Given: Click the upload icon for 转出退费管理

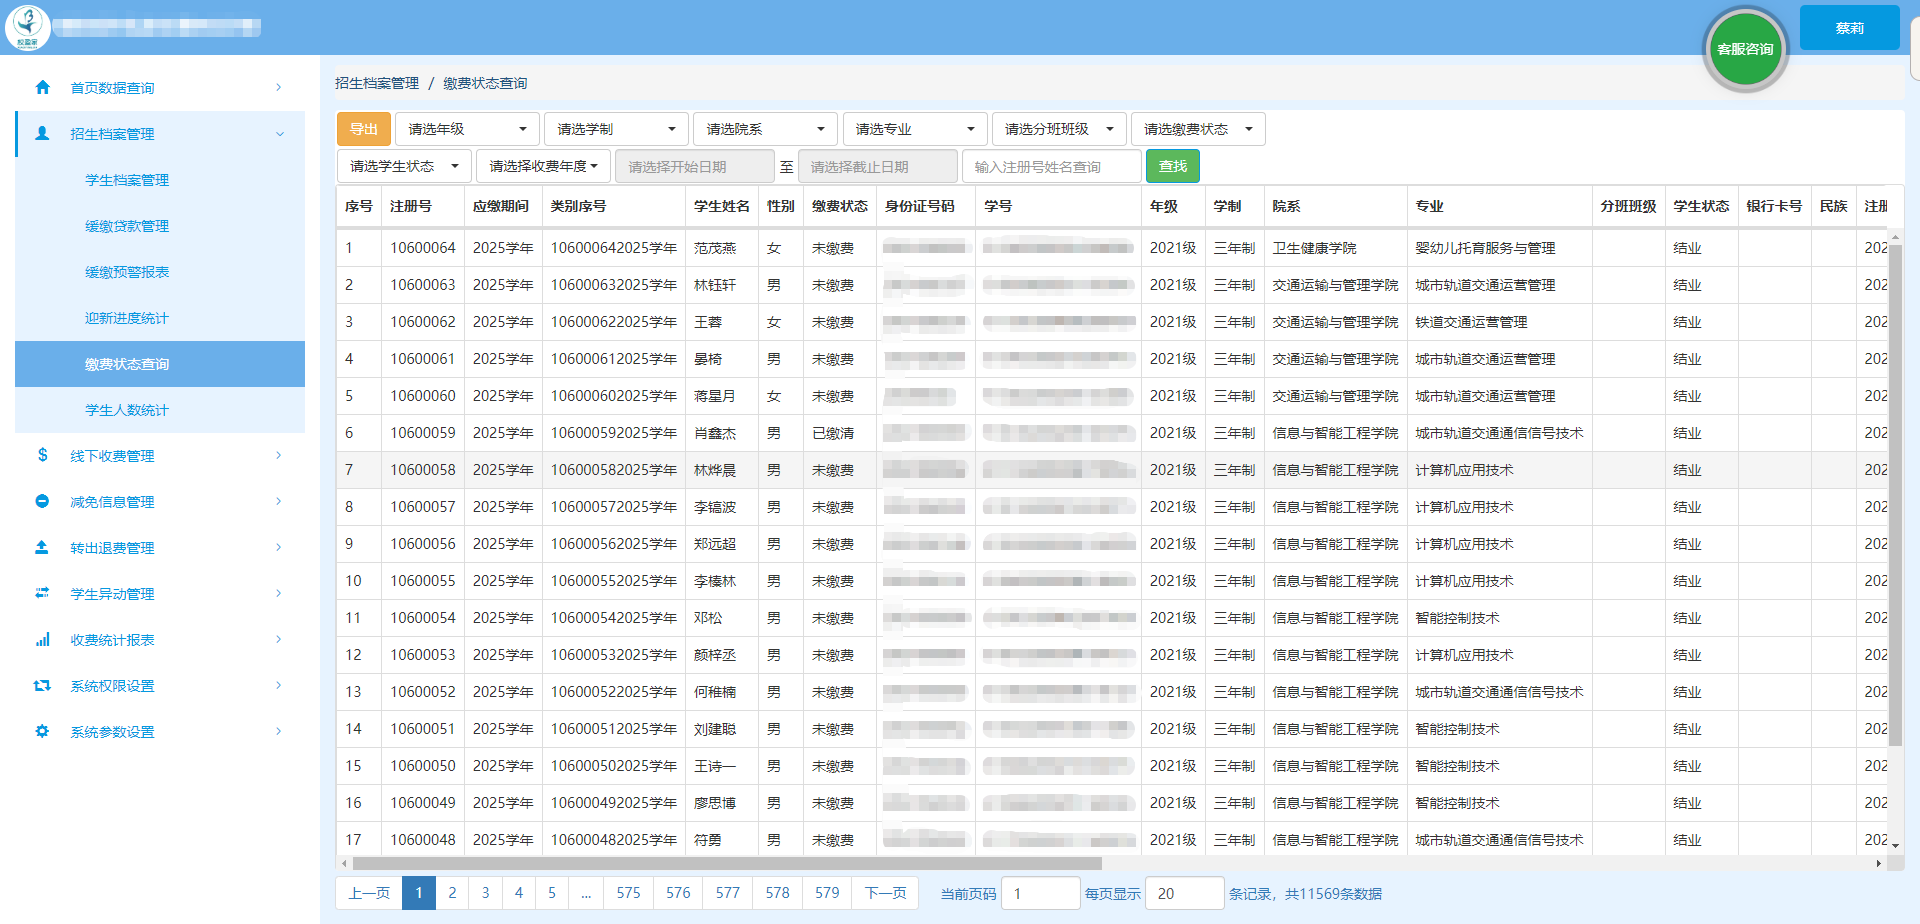Looking at the screenshot, I should pos(42,547).
